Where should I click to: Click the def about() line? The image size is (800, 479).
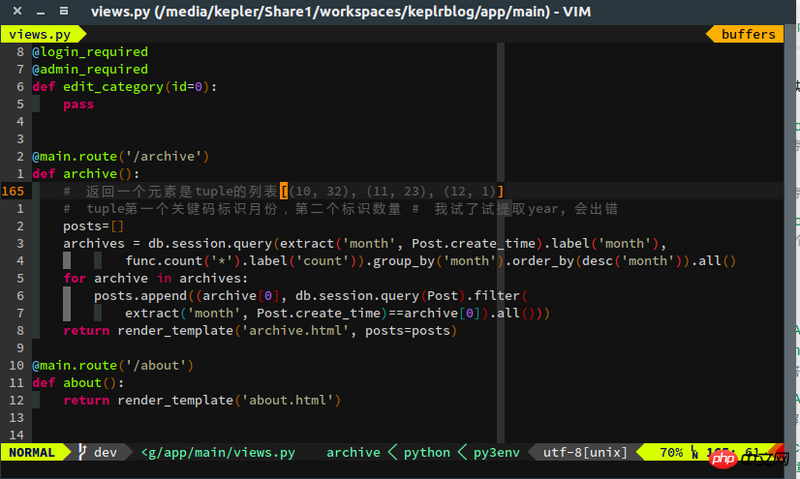click(x=78, y=383)
